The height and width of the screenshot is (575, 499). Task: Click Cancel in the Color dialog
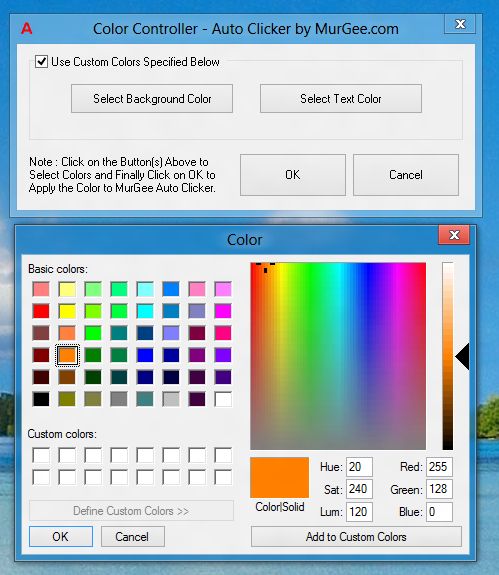click(132, 536)
